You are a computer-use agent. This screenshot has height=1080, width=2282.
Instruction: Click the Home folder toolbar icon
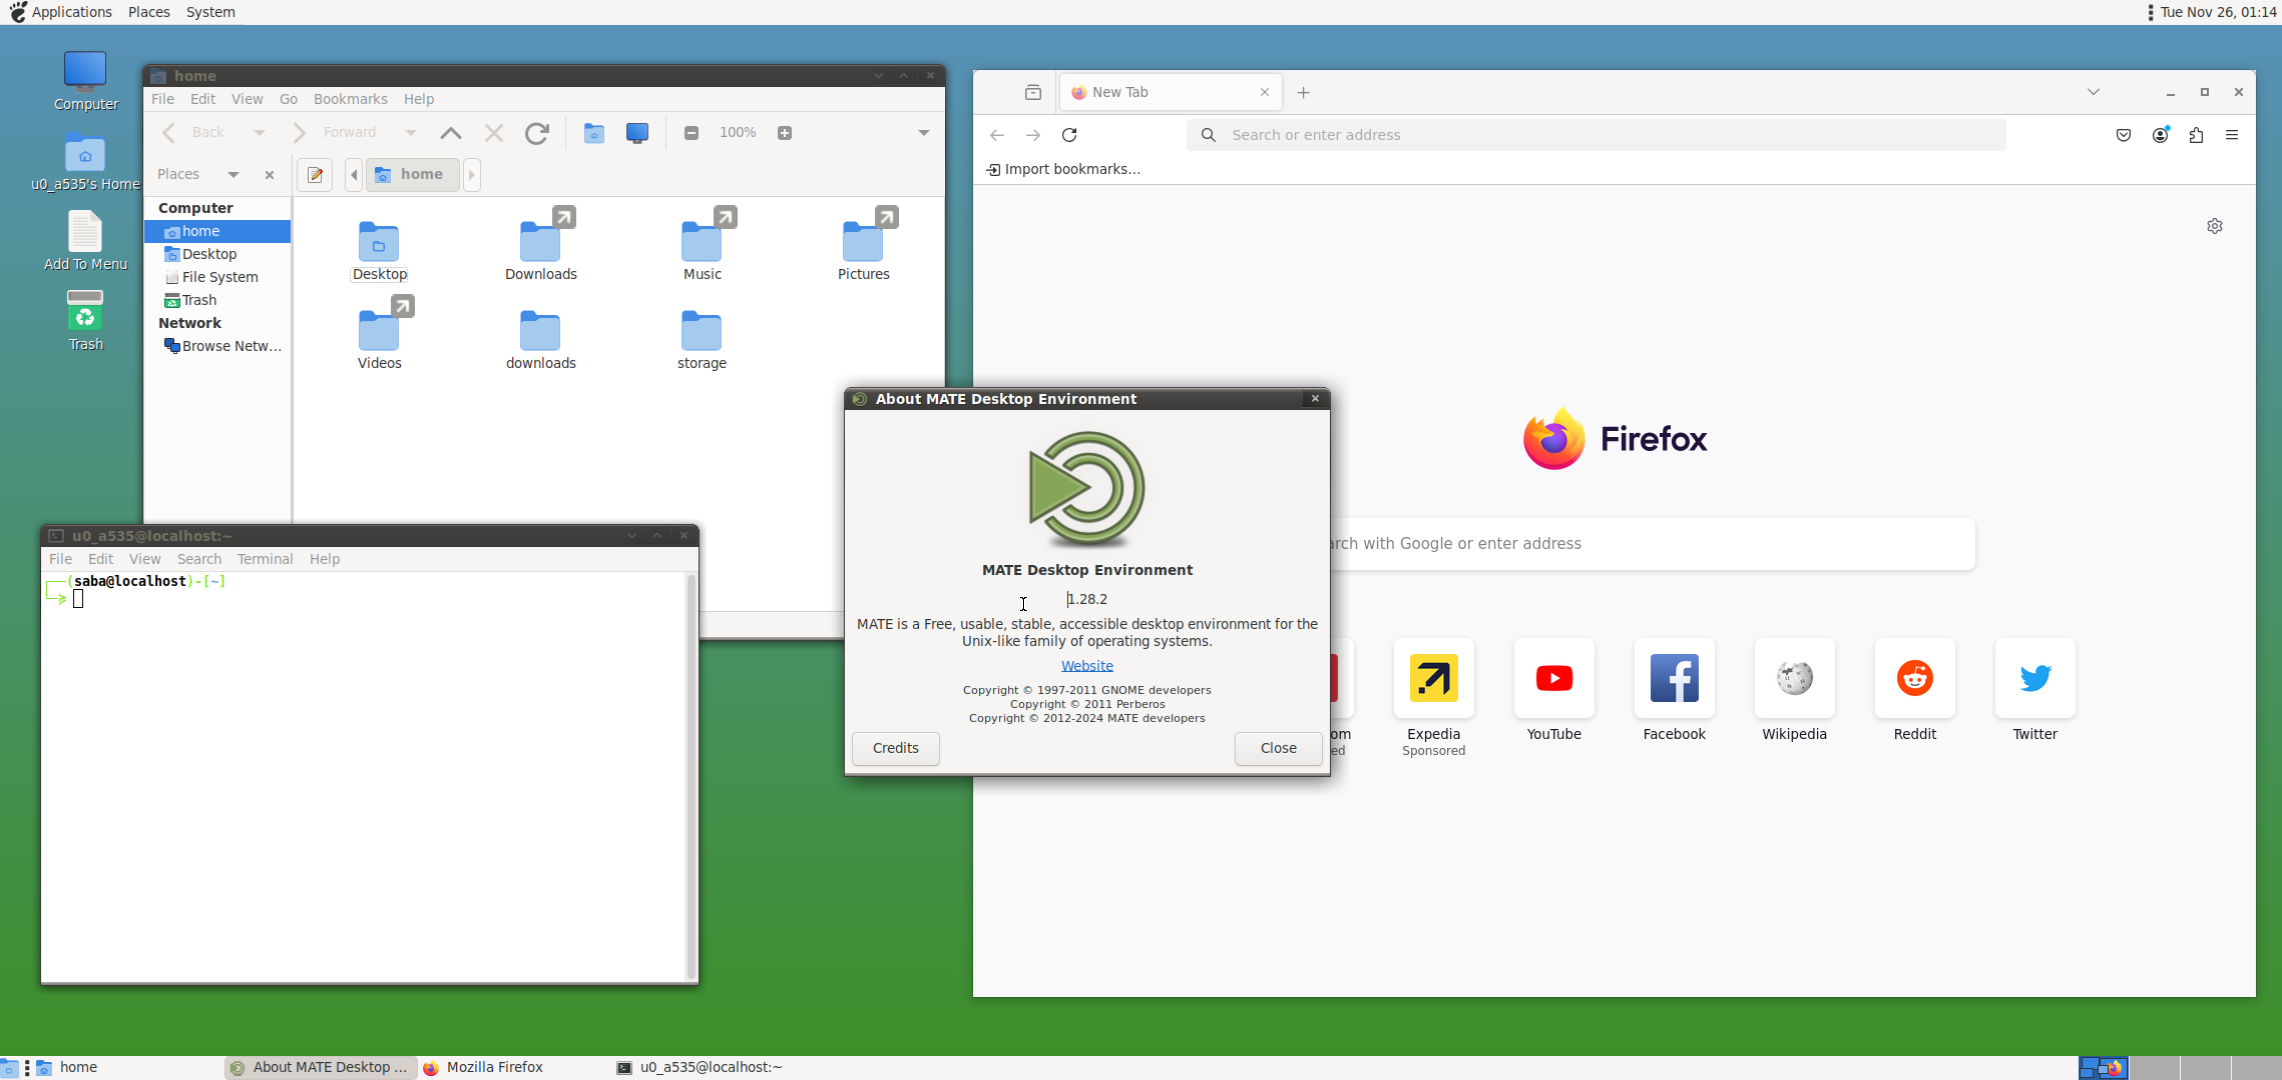594,133
